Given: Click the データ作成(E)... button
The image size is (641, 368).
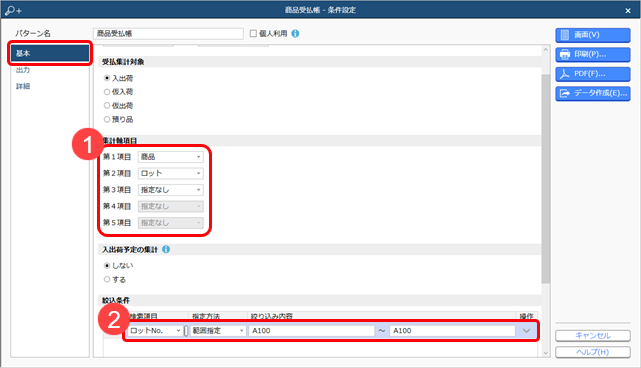Looking at the screenshot, I should [593, 93].
